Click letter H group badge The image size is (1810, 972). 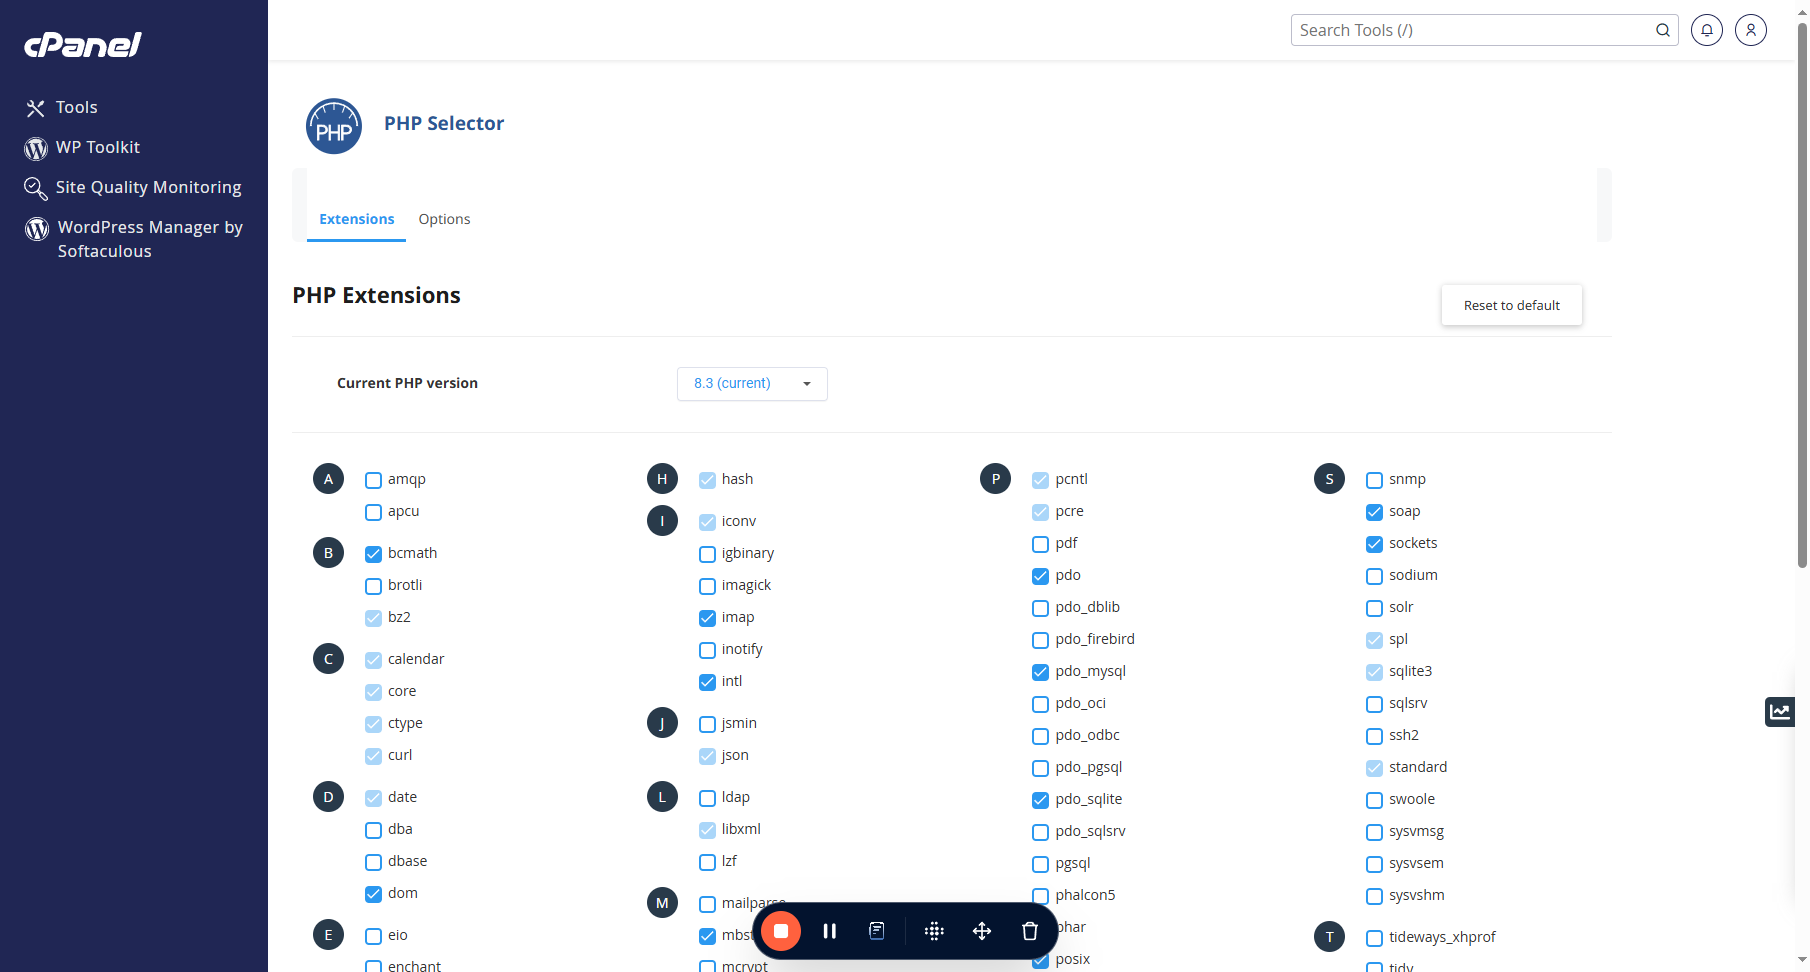pos(662,479)
